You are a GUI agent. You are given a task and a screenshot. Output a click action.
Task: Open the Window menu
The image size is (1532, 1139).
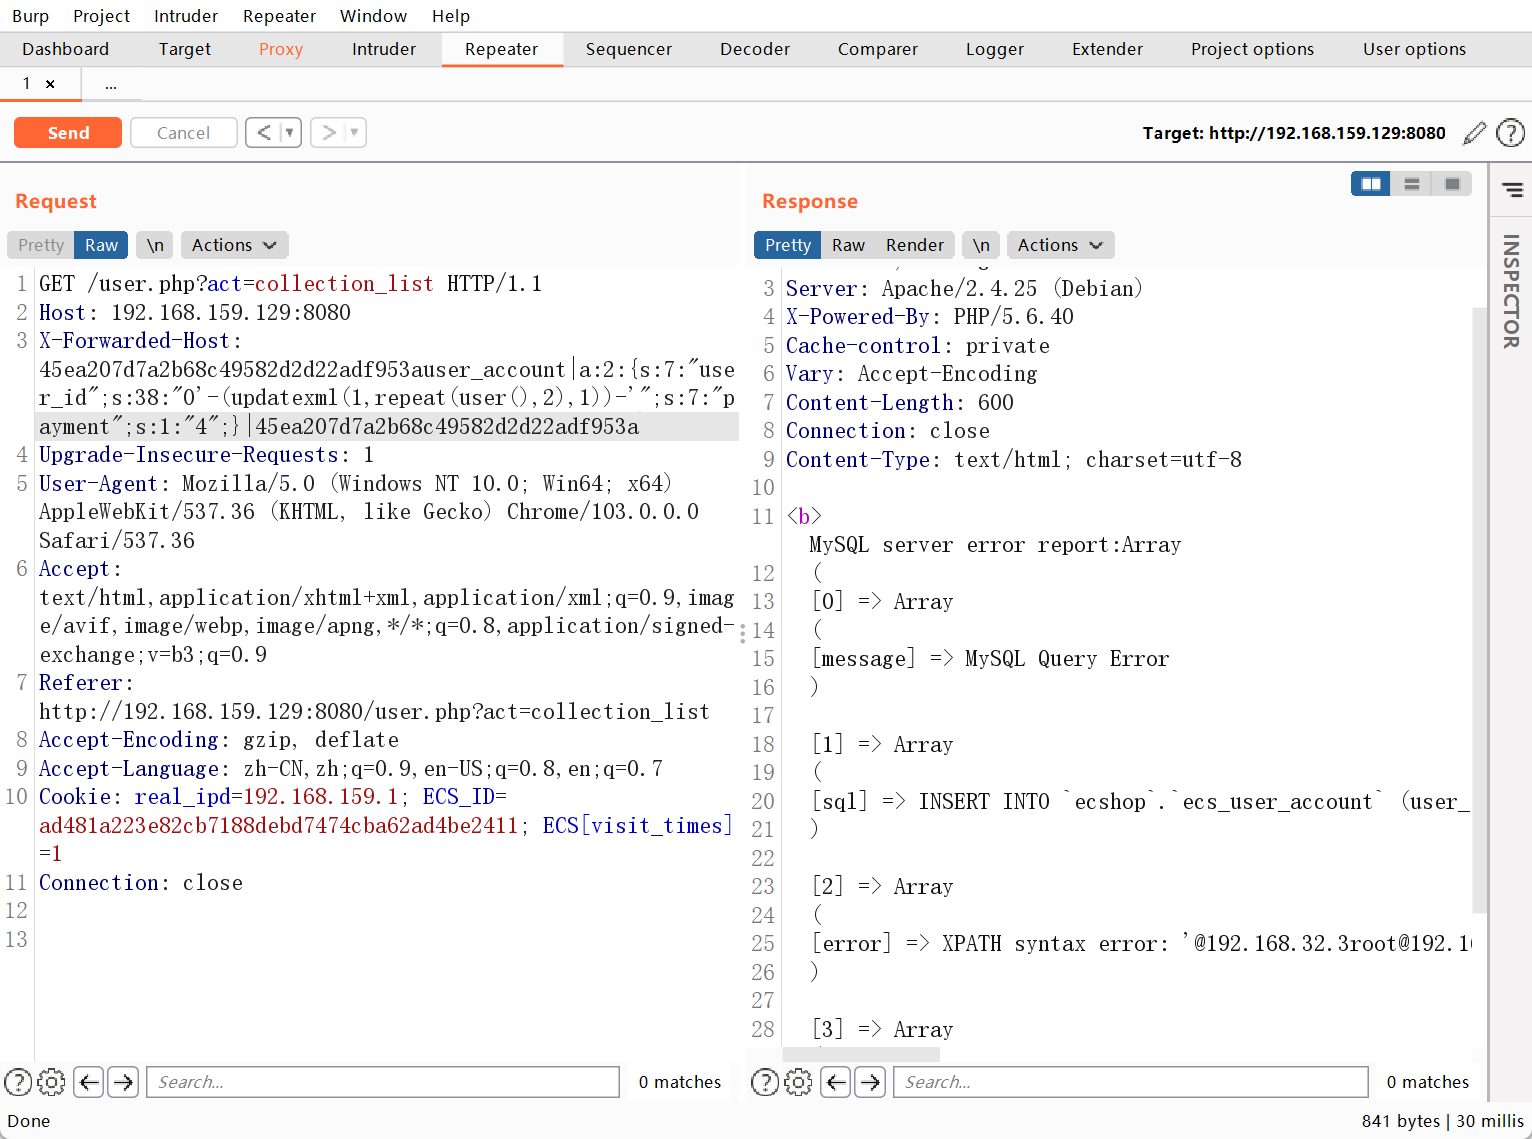pyautogui.click(x=373, y=16)
